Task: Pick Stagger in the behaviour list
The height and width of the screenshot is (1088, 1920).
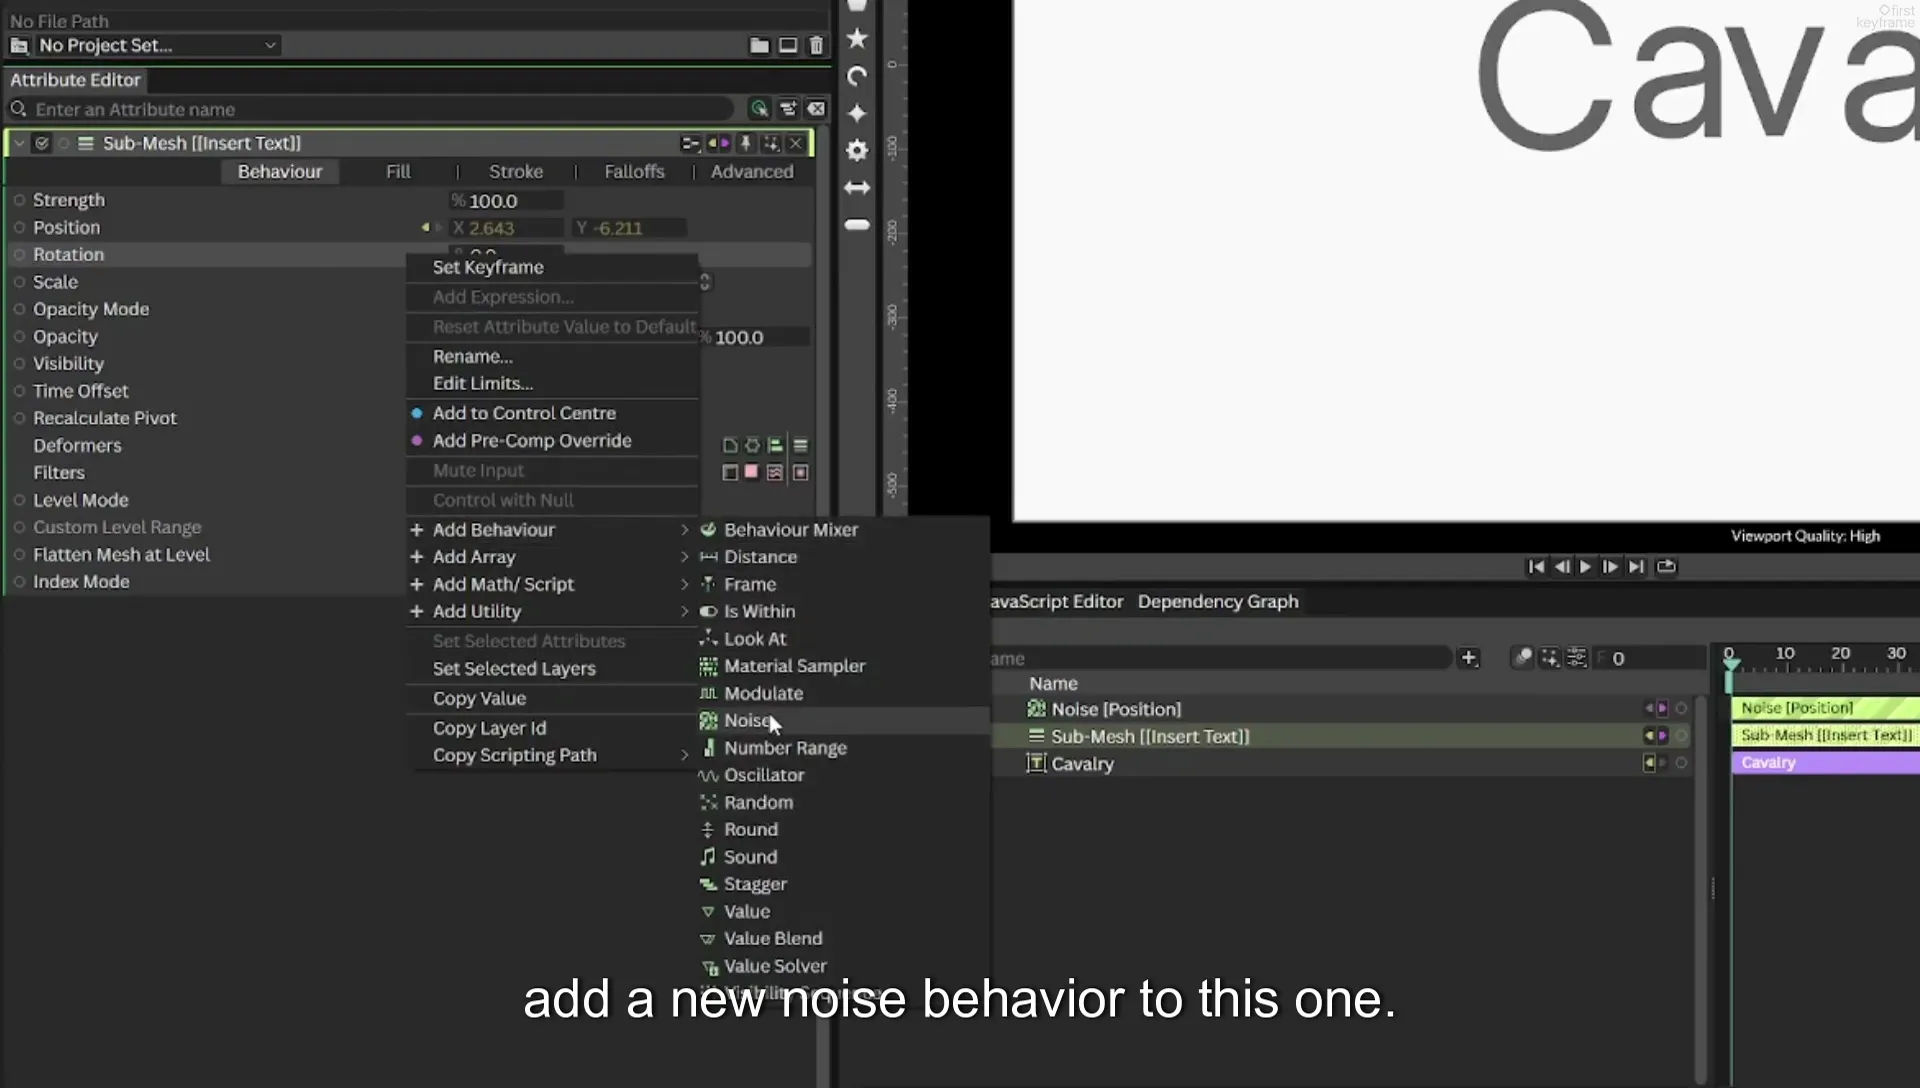Action: tap(755, 884)
